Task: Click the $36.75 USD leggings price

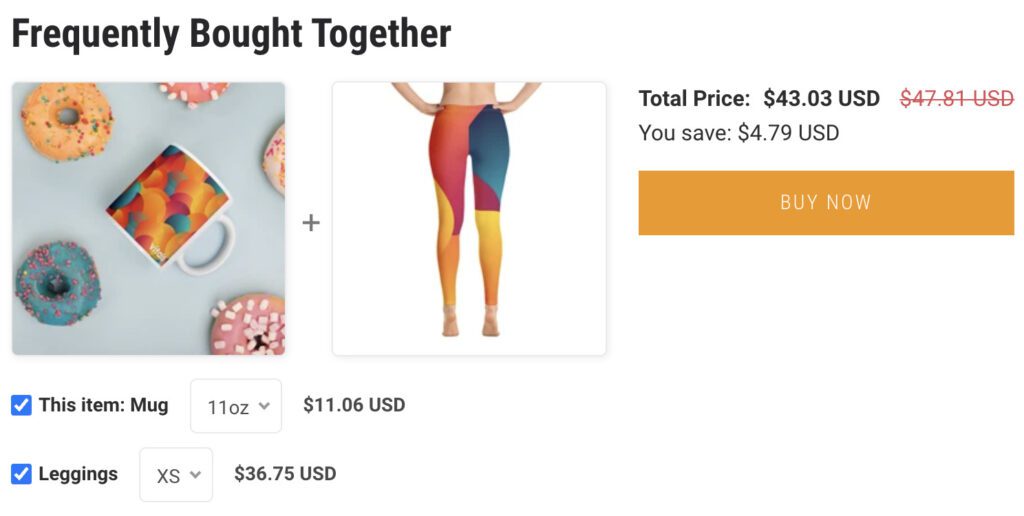Action: click(x=285, y=474)
